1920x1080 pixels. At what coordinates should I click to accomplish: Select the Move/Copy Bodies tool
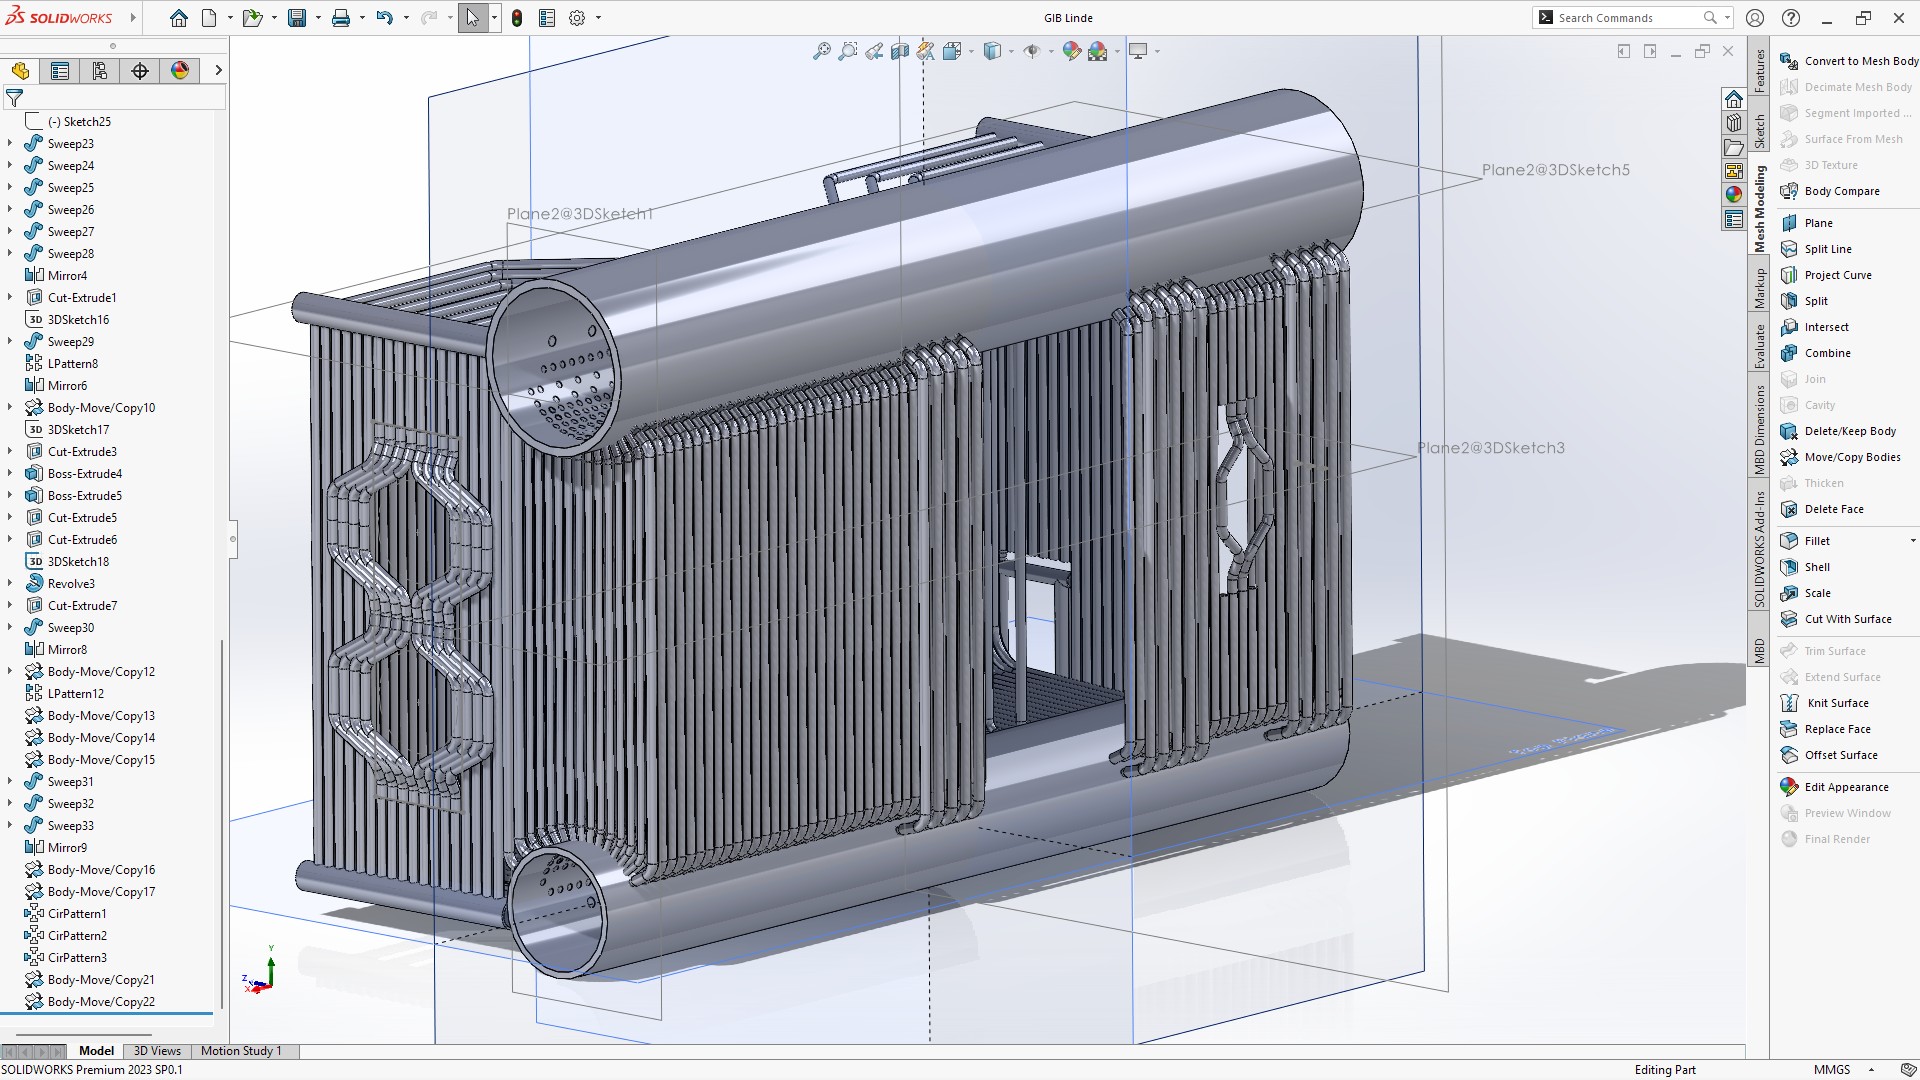pos(1851,457)
